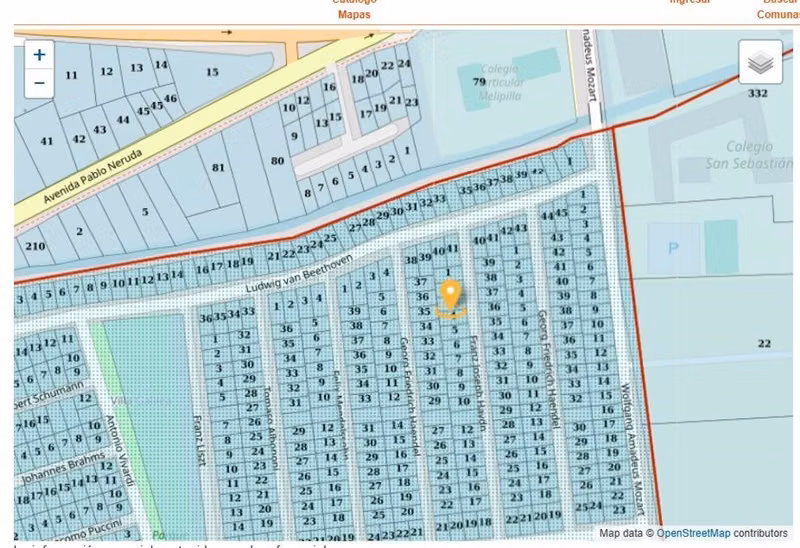Select the Ludwig van Beethoven street label
Screen dimensions: 800x548
(x=299, y=273)
